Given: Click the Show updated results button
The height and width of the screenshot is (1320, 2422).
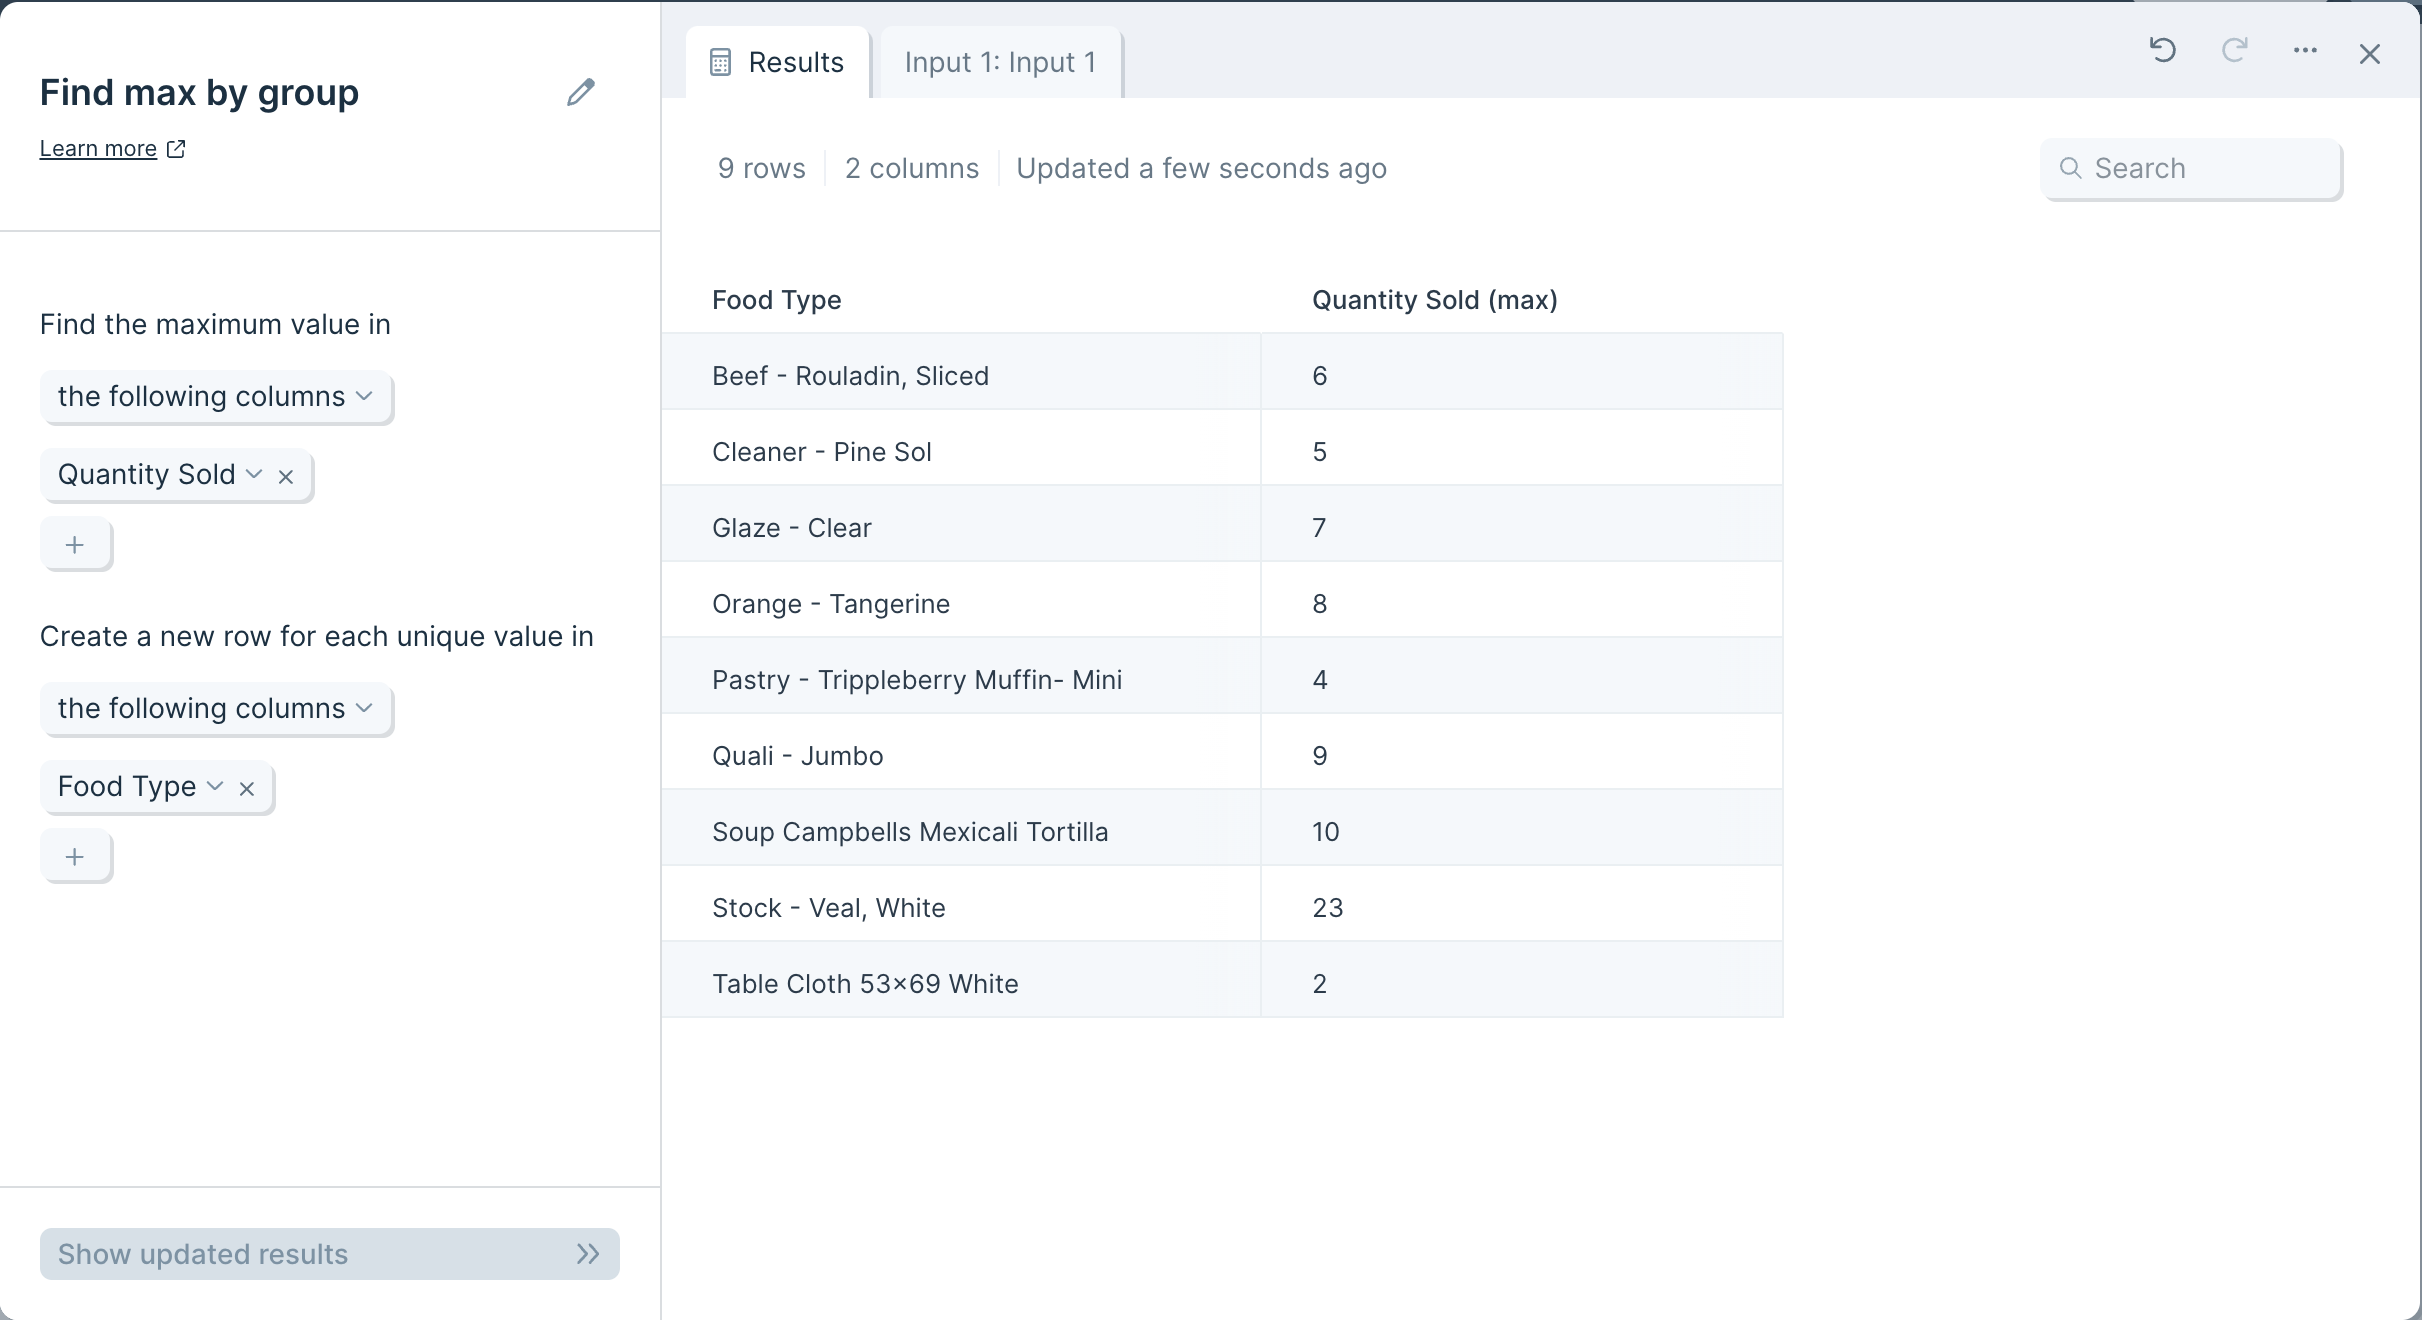Looking at the screenshot, I should point(330,1254).
